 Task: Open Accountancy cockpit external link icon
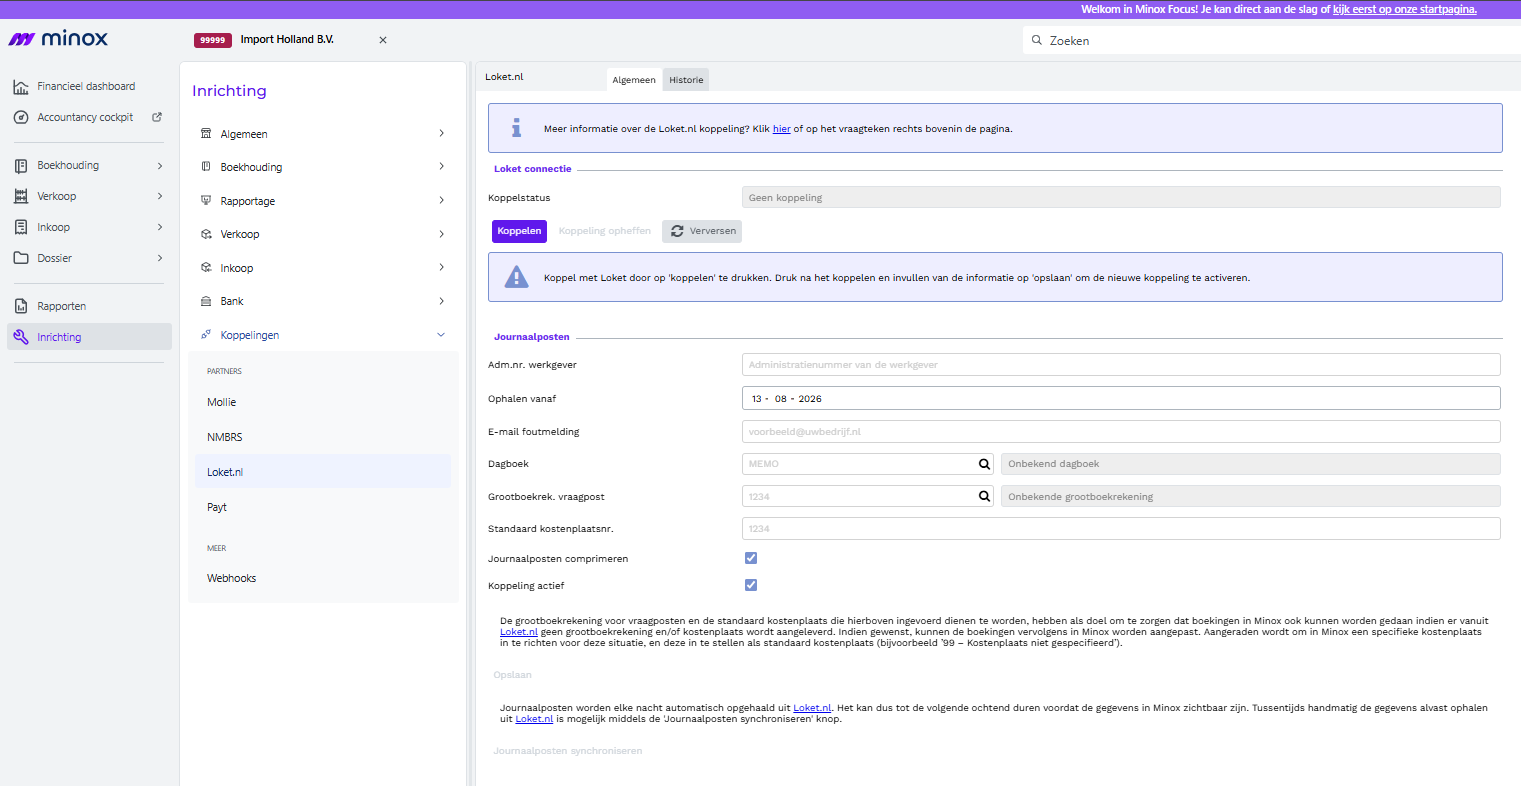click(x=157, y=117)
